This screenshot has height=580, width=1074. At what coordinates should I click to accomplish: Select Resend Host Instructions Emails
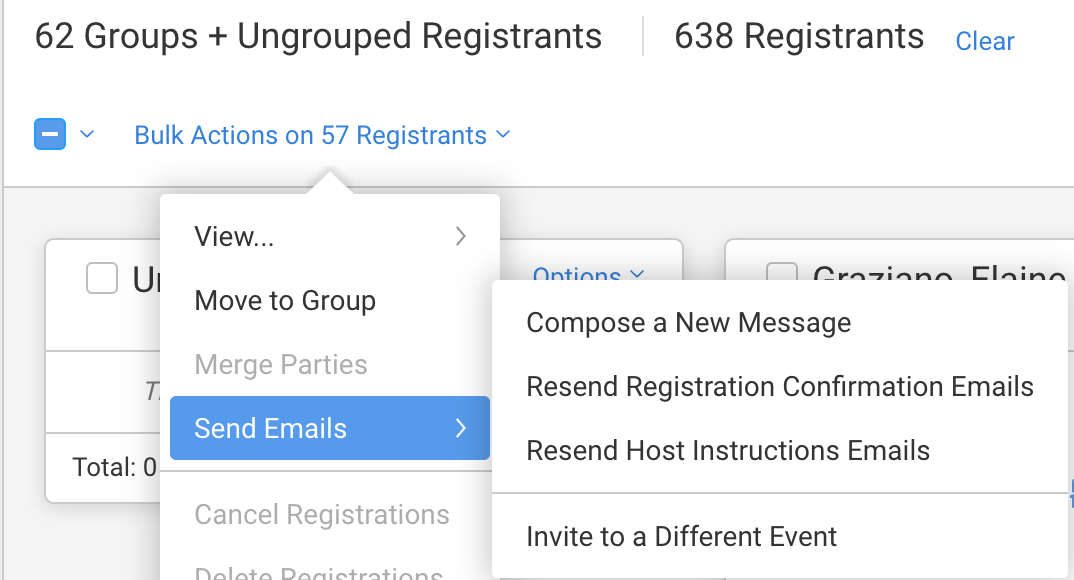(728, 450)
